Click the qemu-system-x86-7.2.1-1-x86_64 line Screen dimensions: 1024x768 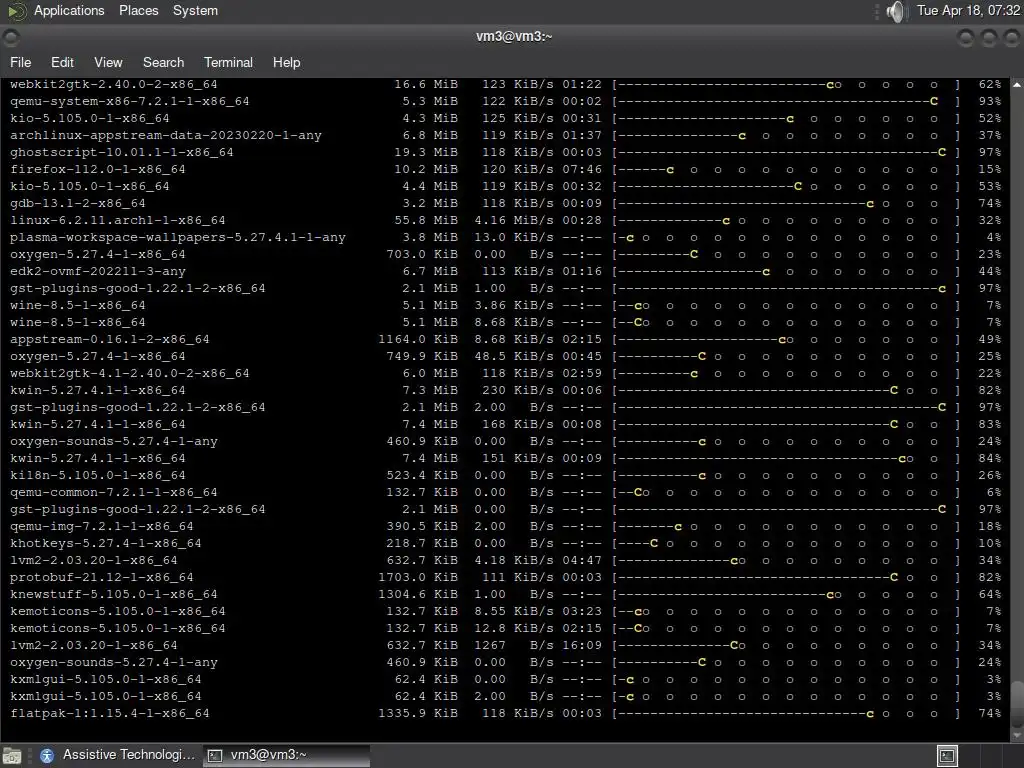(505, 101)
